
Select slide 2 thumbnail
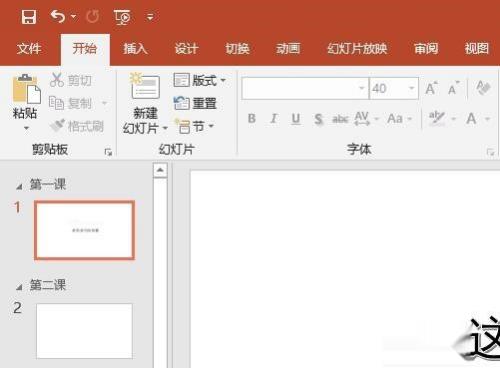(84, 331)
